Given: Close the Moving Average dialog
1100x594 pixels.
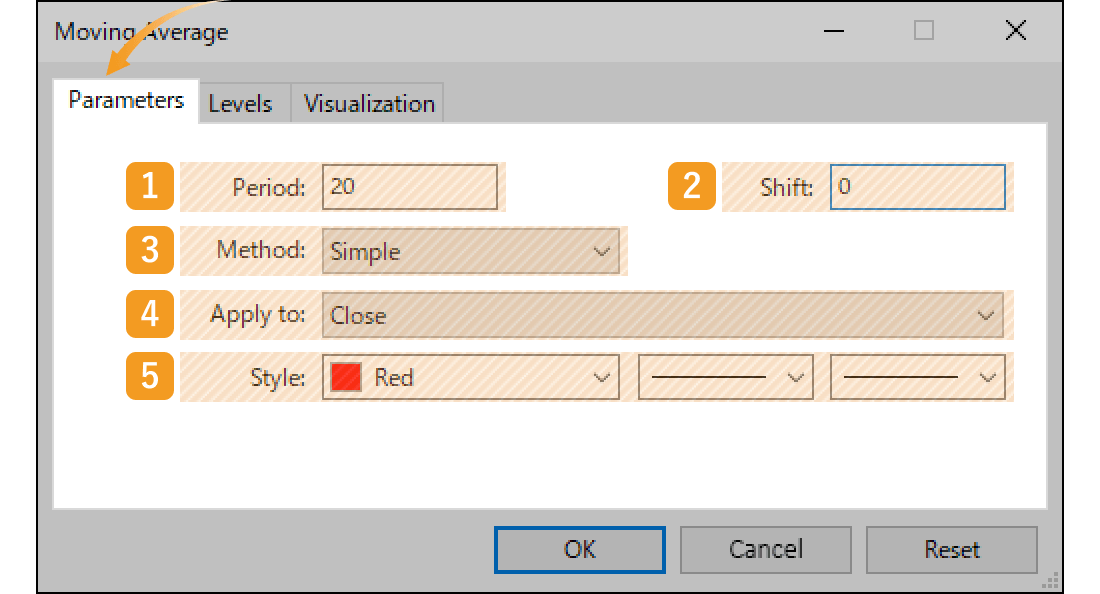Looking at the screenshot, I should (x=1015, y=31).
